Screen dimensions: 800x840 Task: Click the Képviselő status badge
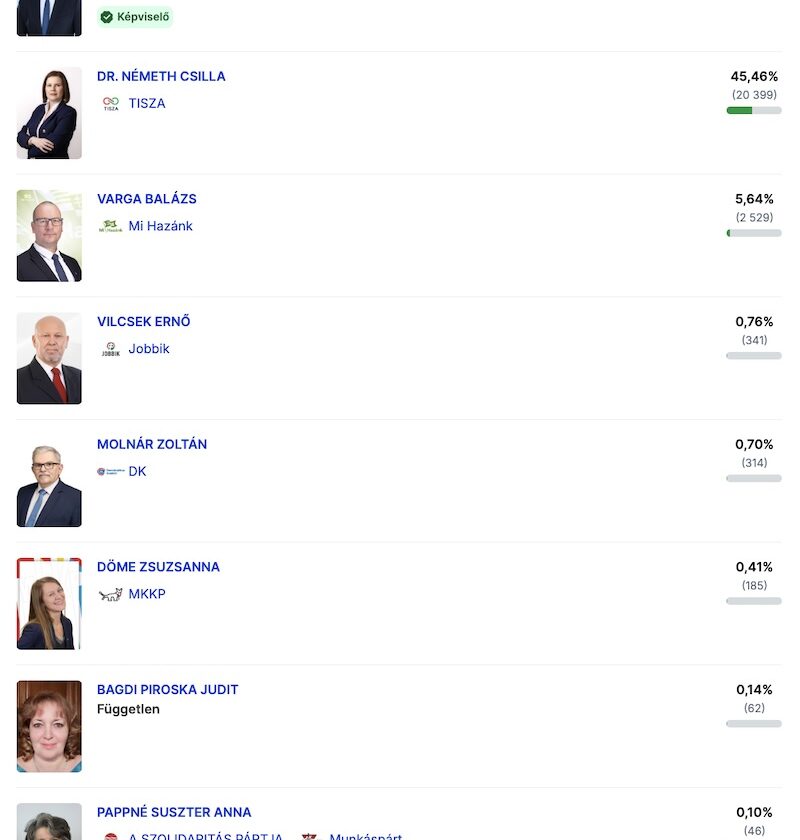[x=135, y=17]
